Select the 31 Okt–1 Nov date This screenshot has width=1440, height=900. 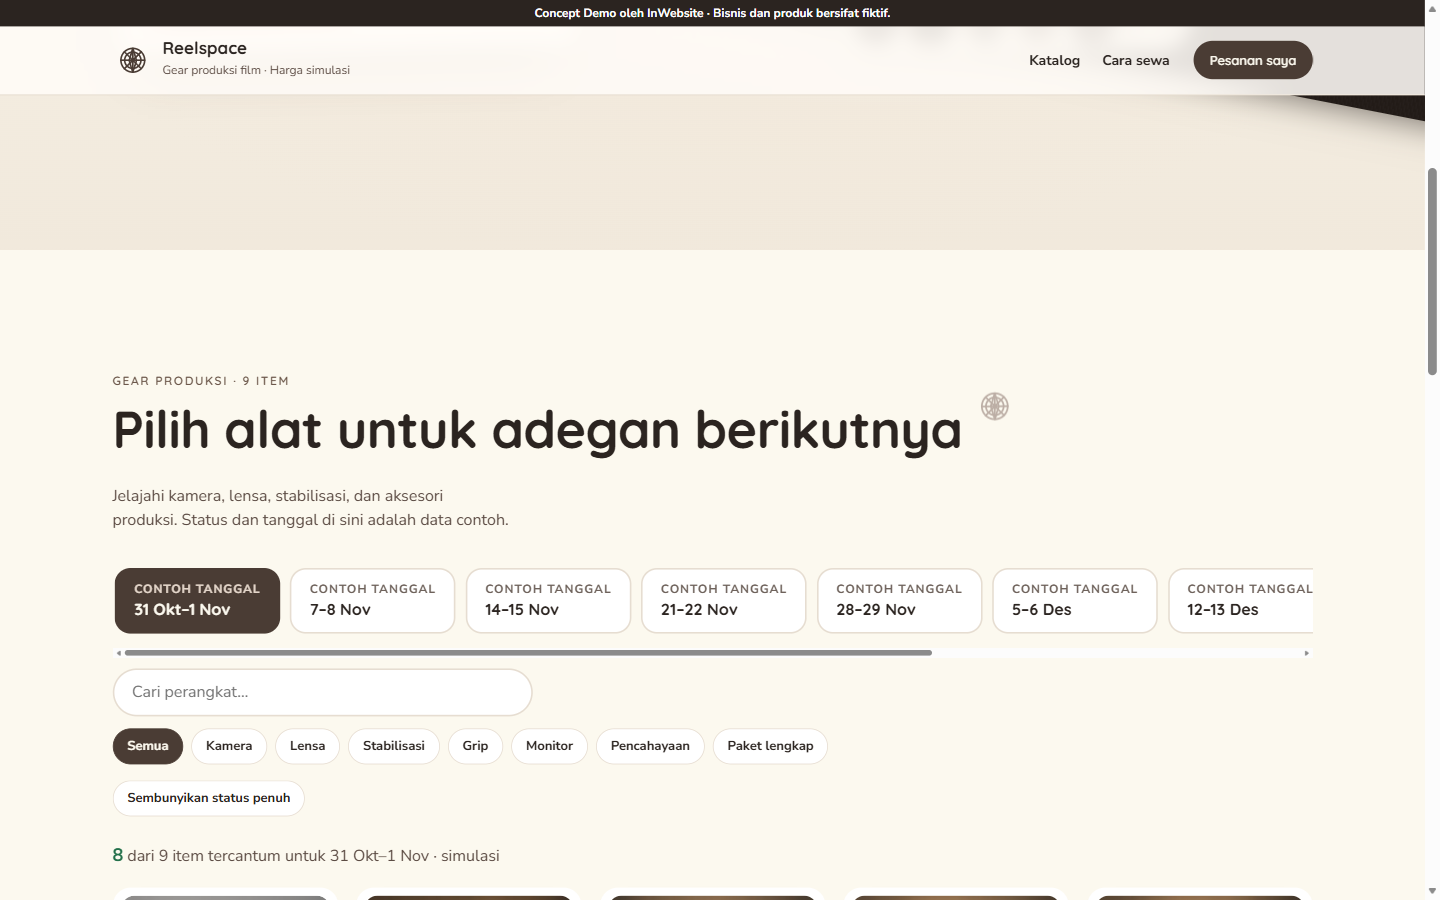coord(197,600)
